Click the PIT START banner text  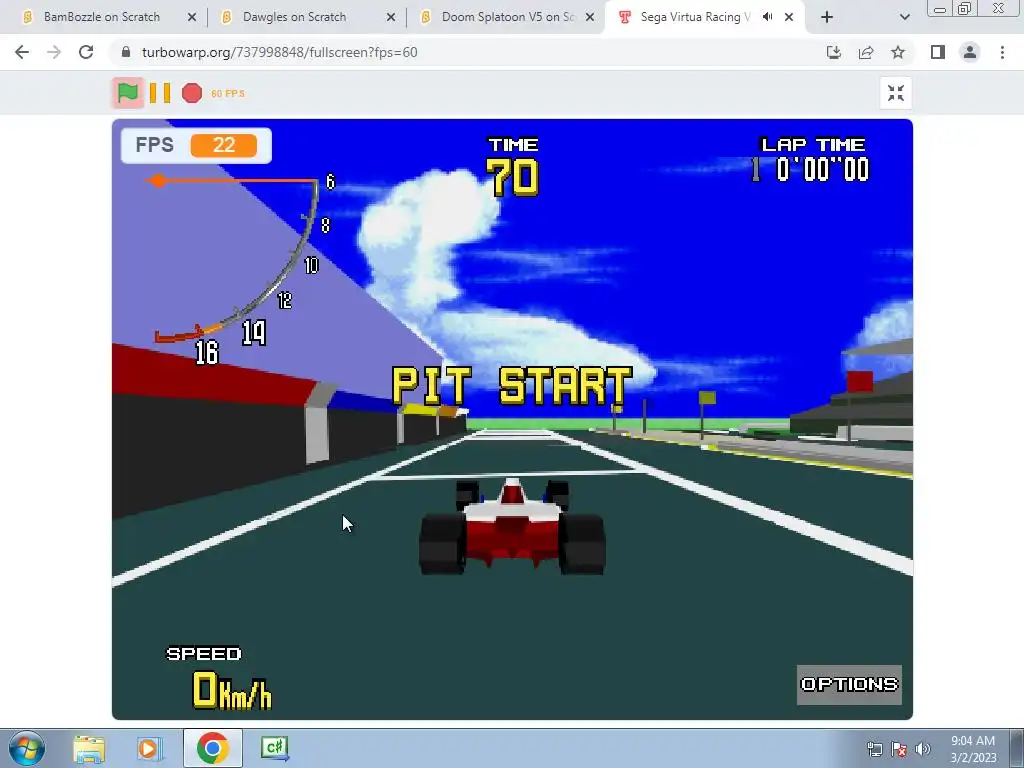point(512,386)
